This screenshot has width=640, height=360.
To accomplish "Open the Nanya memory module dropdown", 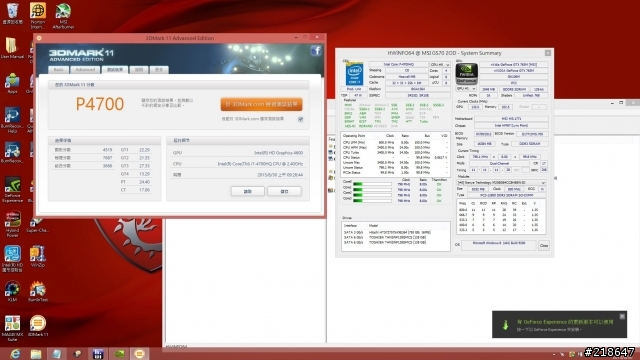I will click(x=501, y=182).
